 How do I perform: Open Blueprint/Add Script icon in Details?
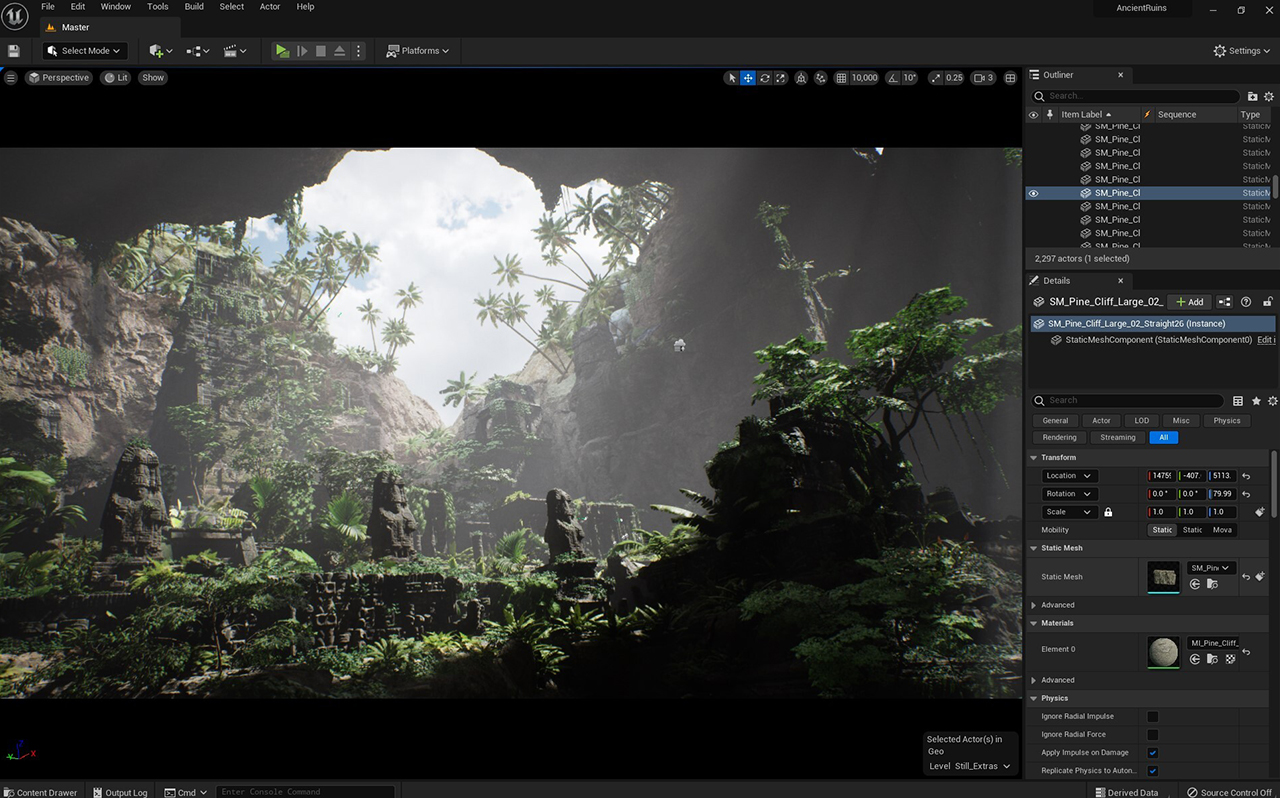coord(1224,302)
